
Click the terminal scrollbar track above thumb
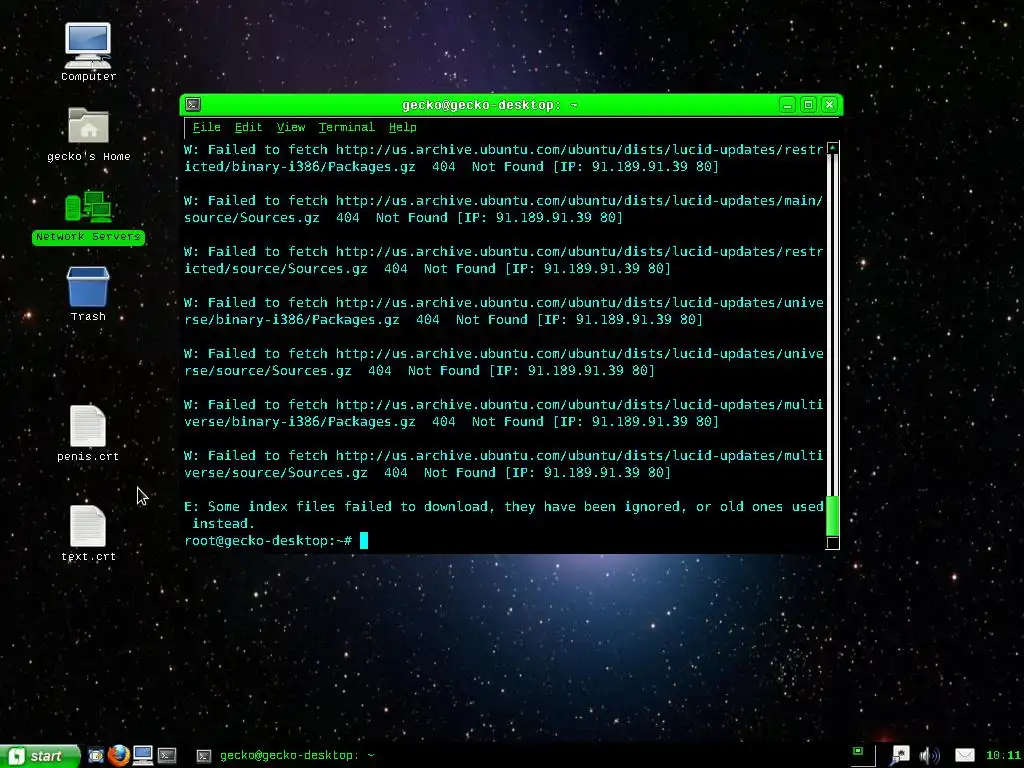click(833, 325)
